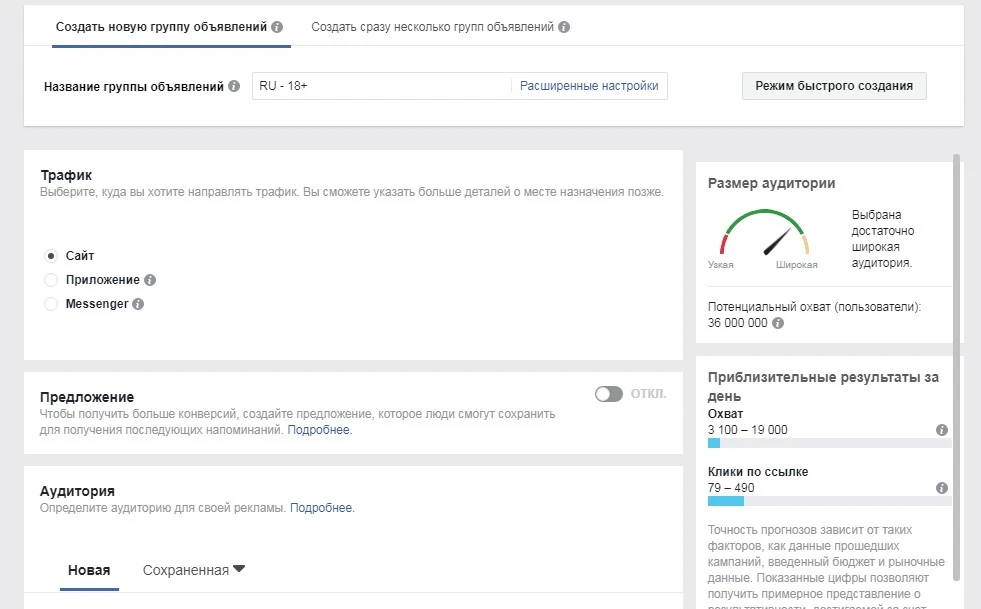This screenshot has height=609, width=981.
Task: Toggle the 'Предложение' switch on
Action: coord(608,394)
